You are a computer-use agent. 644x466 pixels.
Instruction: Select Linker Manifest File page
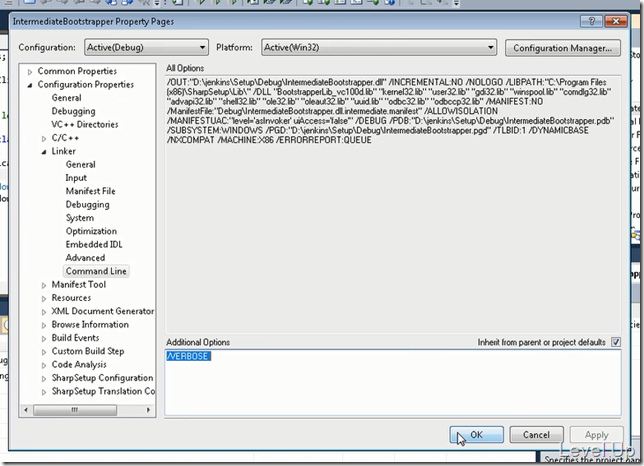click(x=90, y=191)
